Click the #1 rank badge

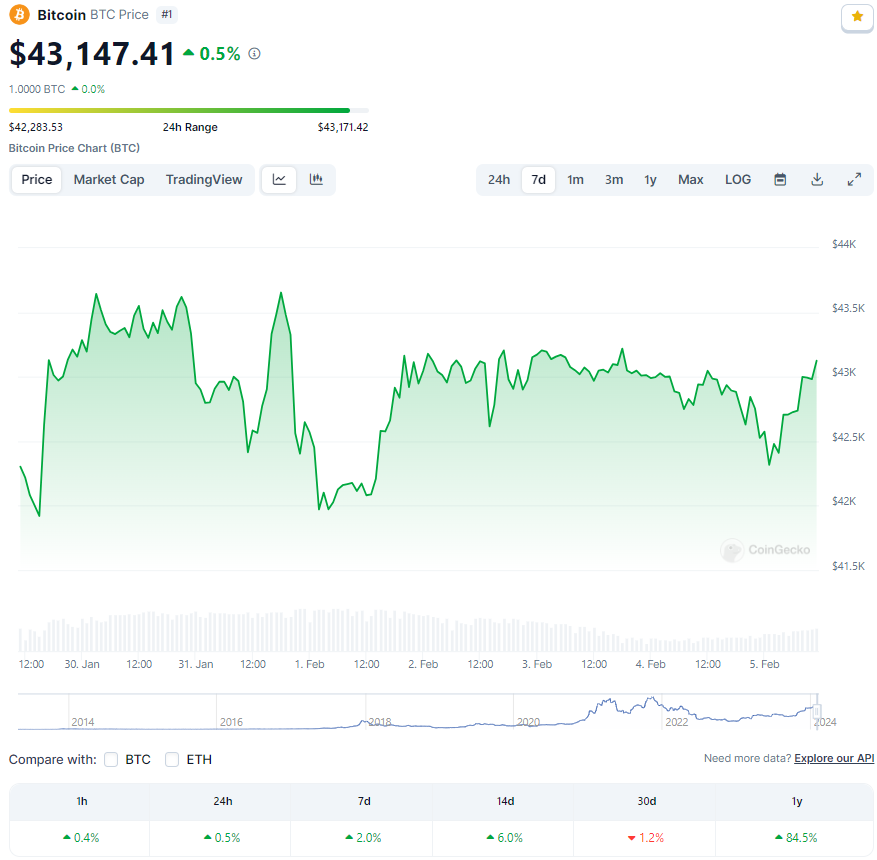pyautogui.click(x=166, y=14)
